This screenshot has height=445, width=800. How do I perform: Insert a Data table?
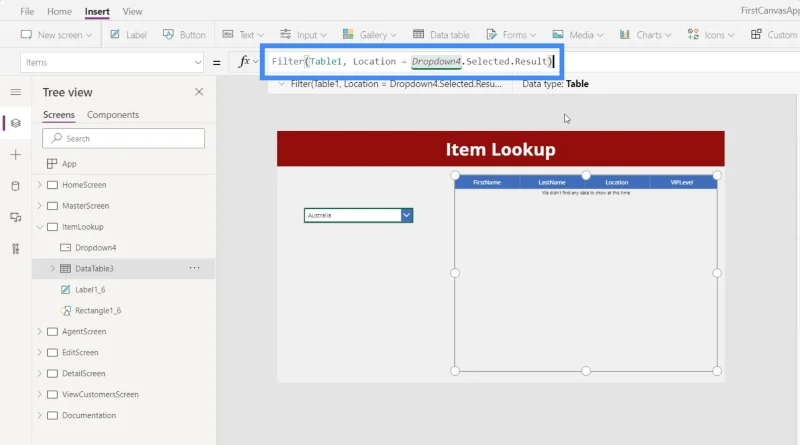tap(441, 35)
